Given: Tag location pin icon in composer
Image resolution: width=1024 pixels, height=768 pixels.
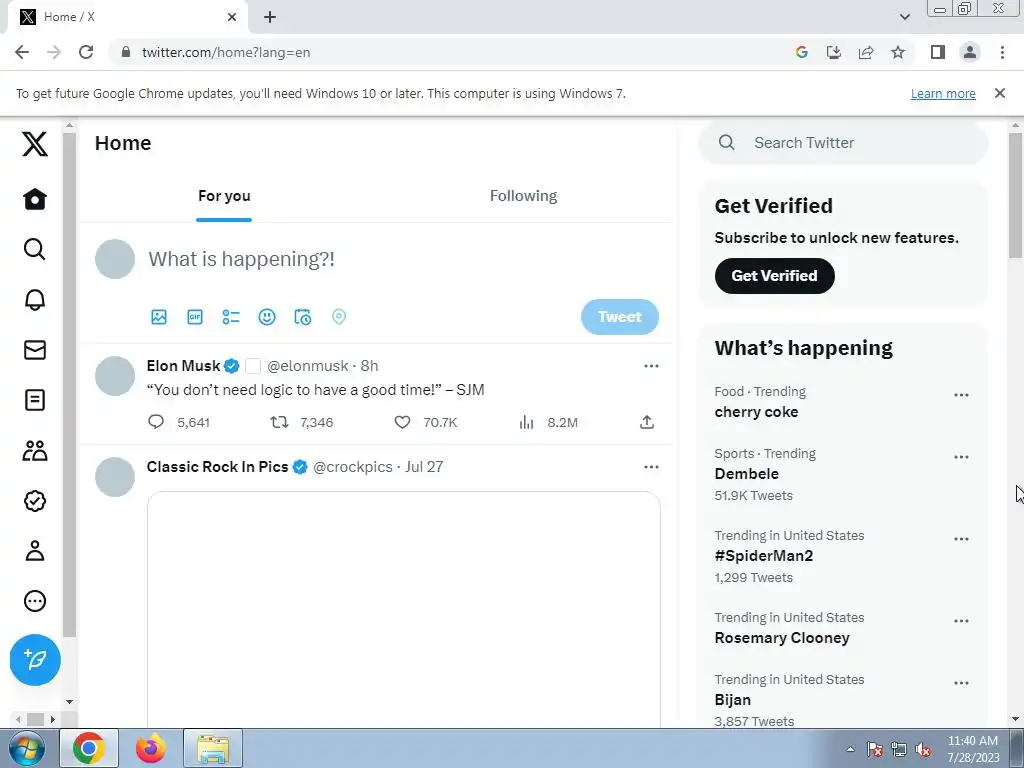Looking at the screenshot, I should pos(338,317).
